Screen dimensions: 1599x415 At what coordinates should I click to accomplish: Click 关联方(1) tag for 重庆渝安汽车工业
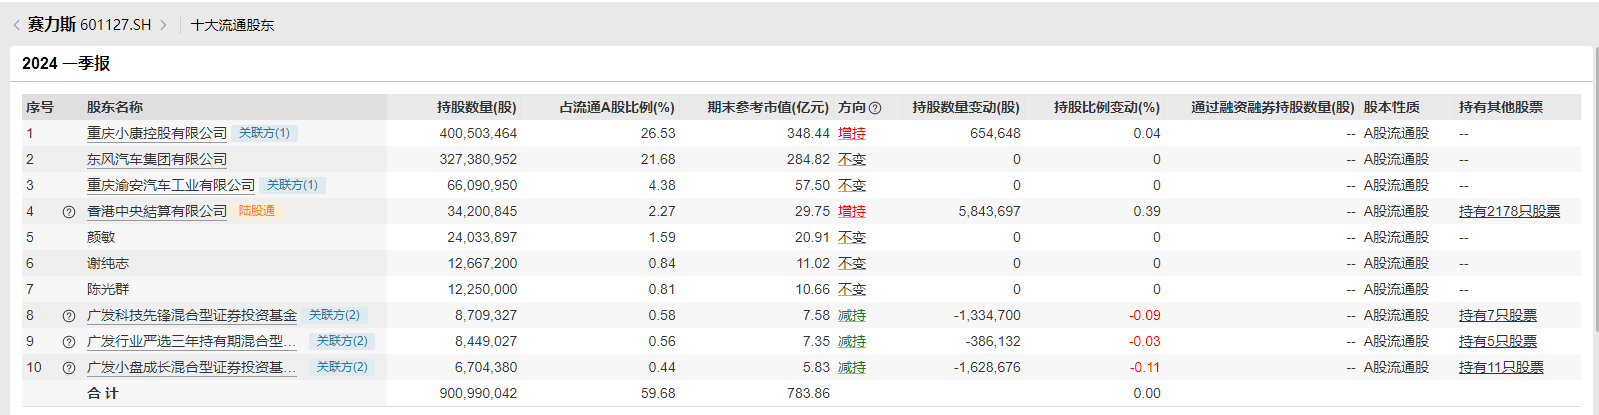click(x=292, y=185)
